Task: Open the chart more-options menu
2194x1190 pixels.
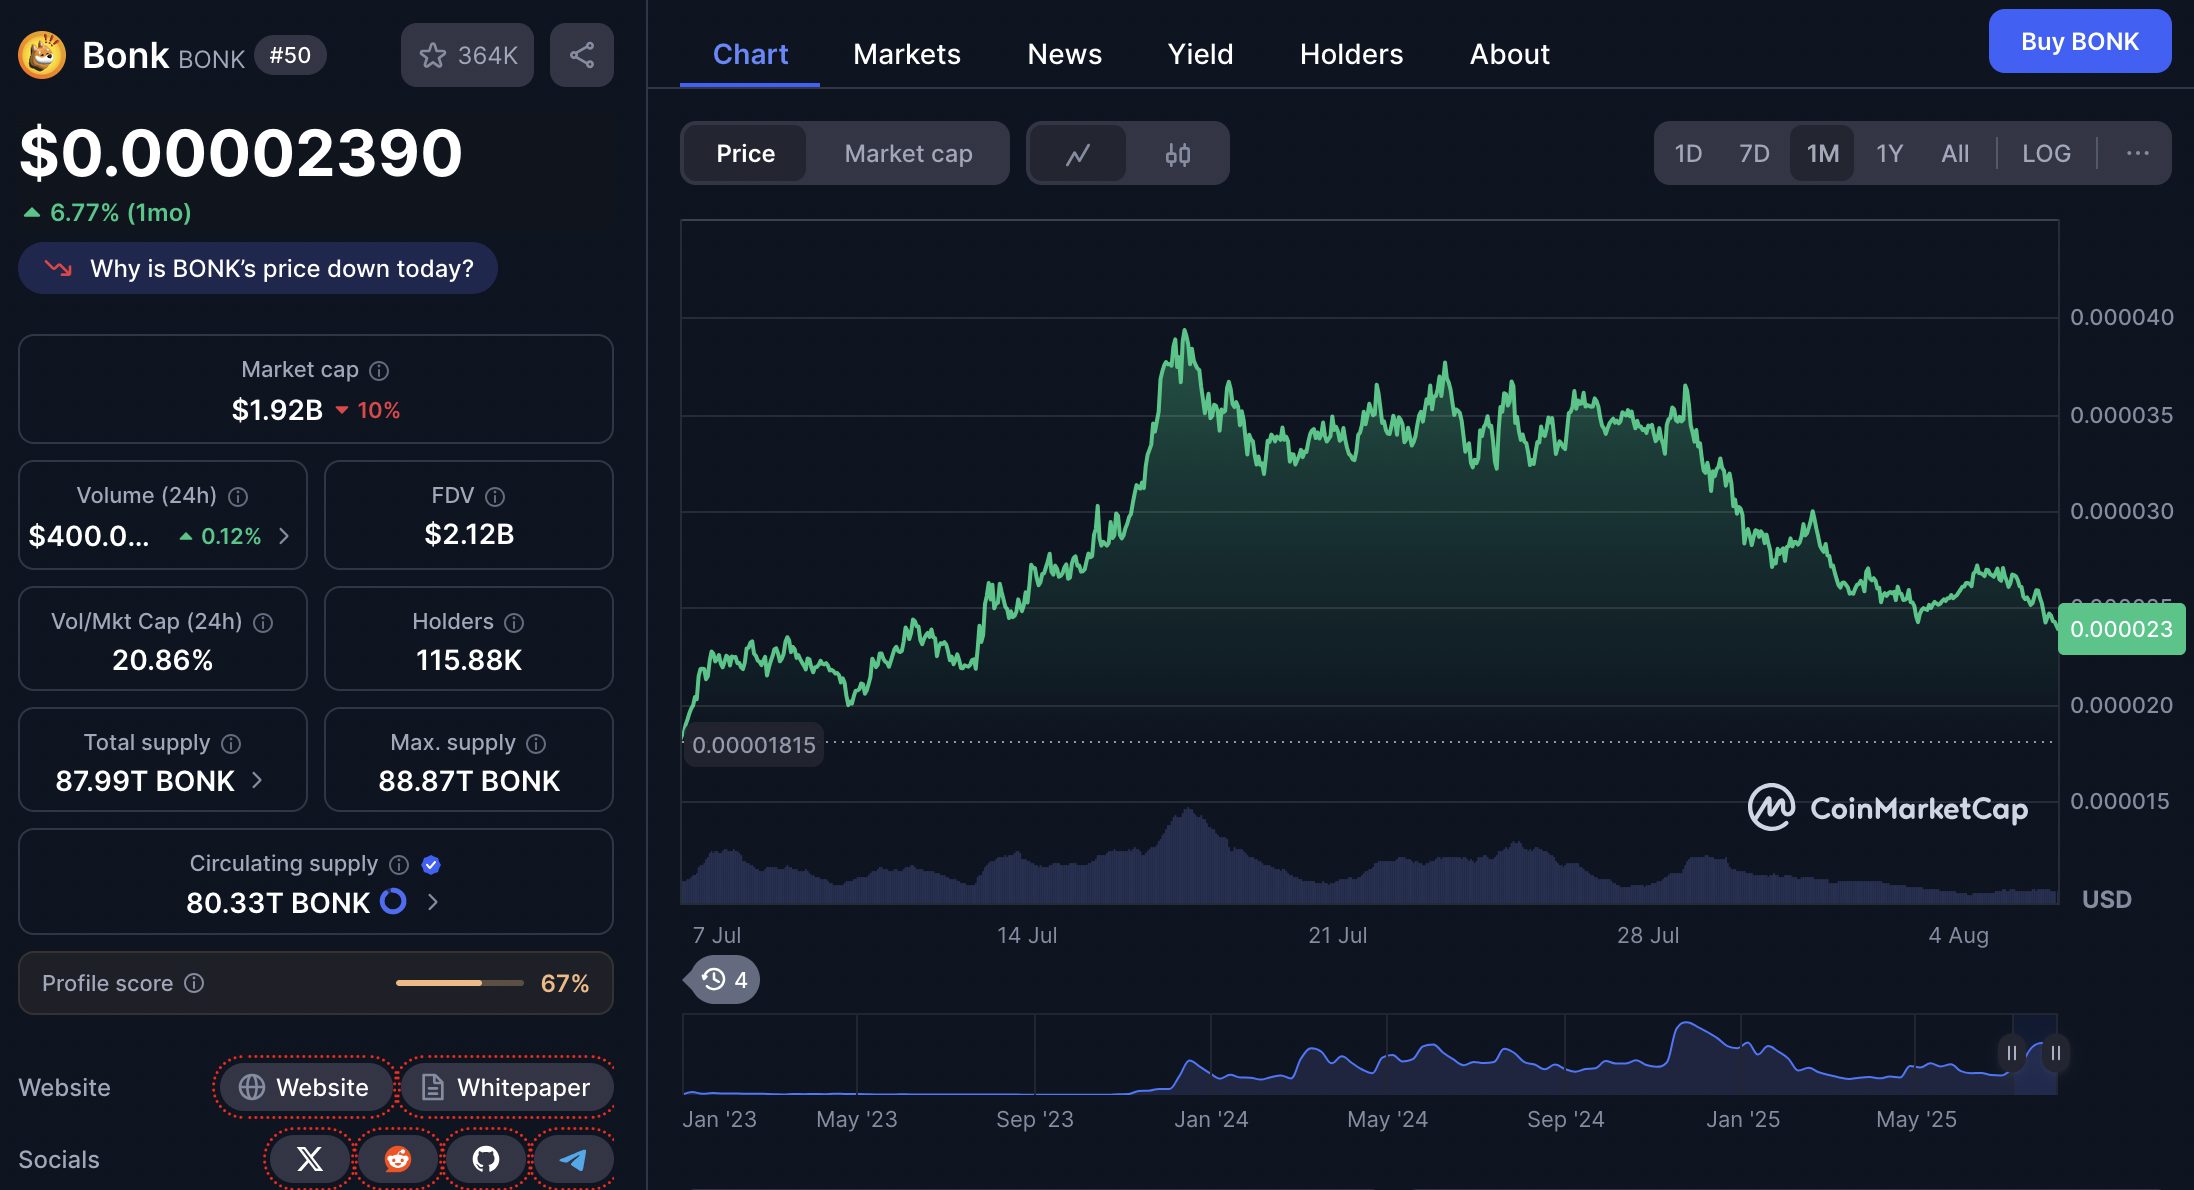Action: click(x=2139, y=153)
